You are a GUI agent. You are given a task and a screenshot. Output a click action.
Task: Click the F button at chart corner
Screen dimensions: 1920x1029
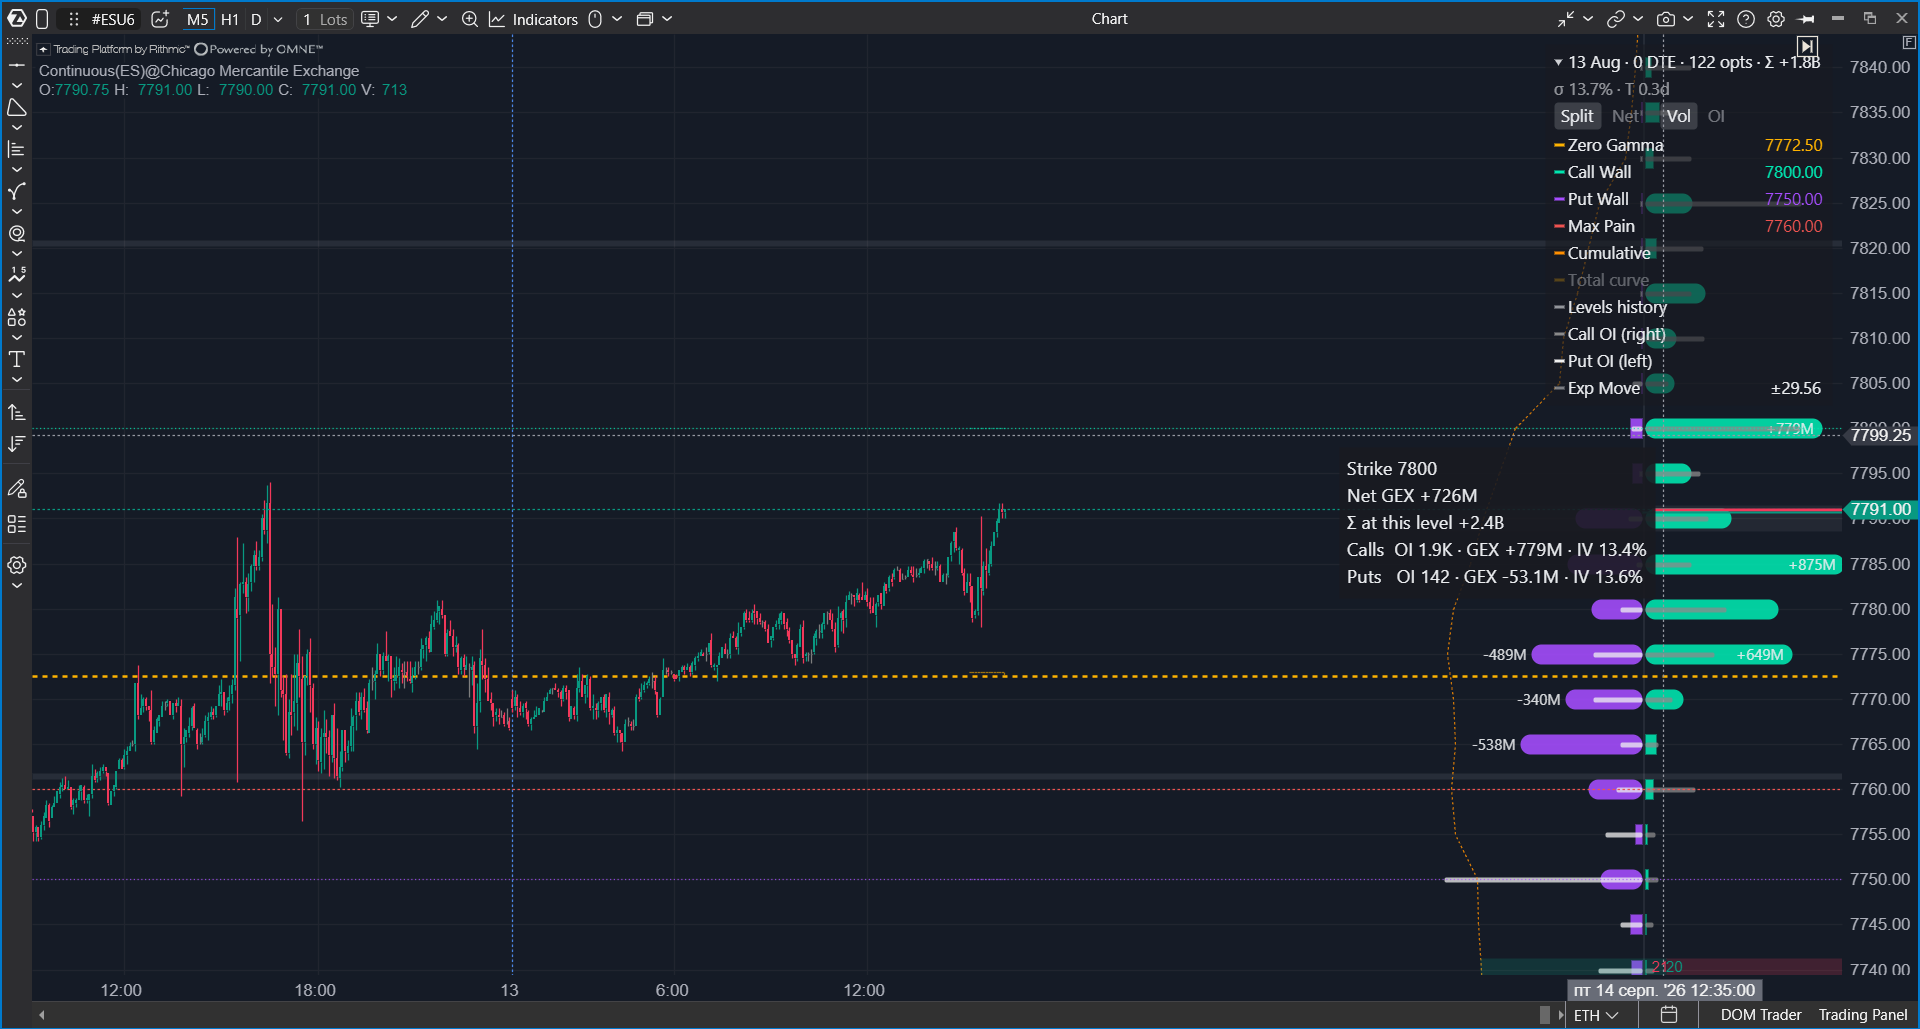point(1909,43)
